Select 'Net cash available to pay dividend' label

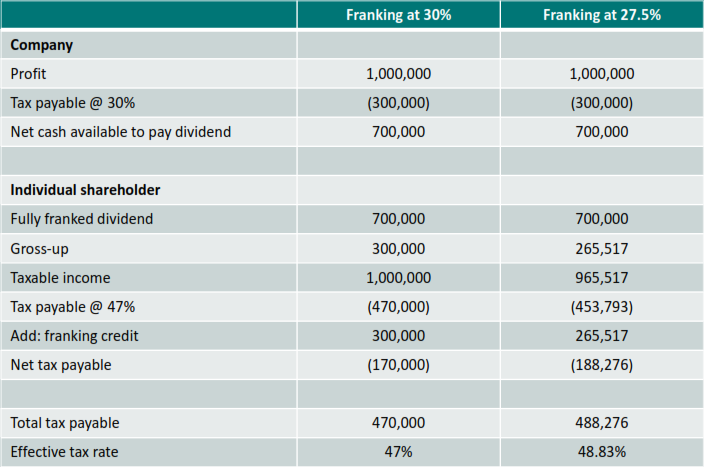121,132
